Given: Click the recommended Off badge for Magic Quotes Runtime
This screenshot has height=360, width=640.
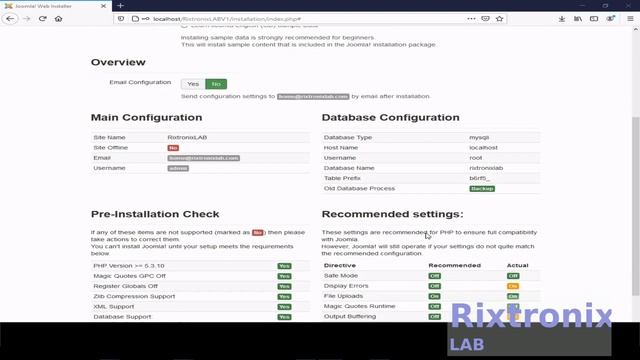Looking at the screenshot, I should (434, 307).
